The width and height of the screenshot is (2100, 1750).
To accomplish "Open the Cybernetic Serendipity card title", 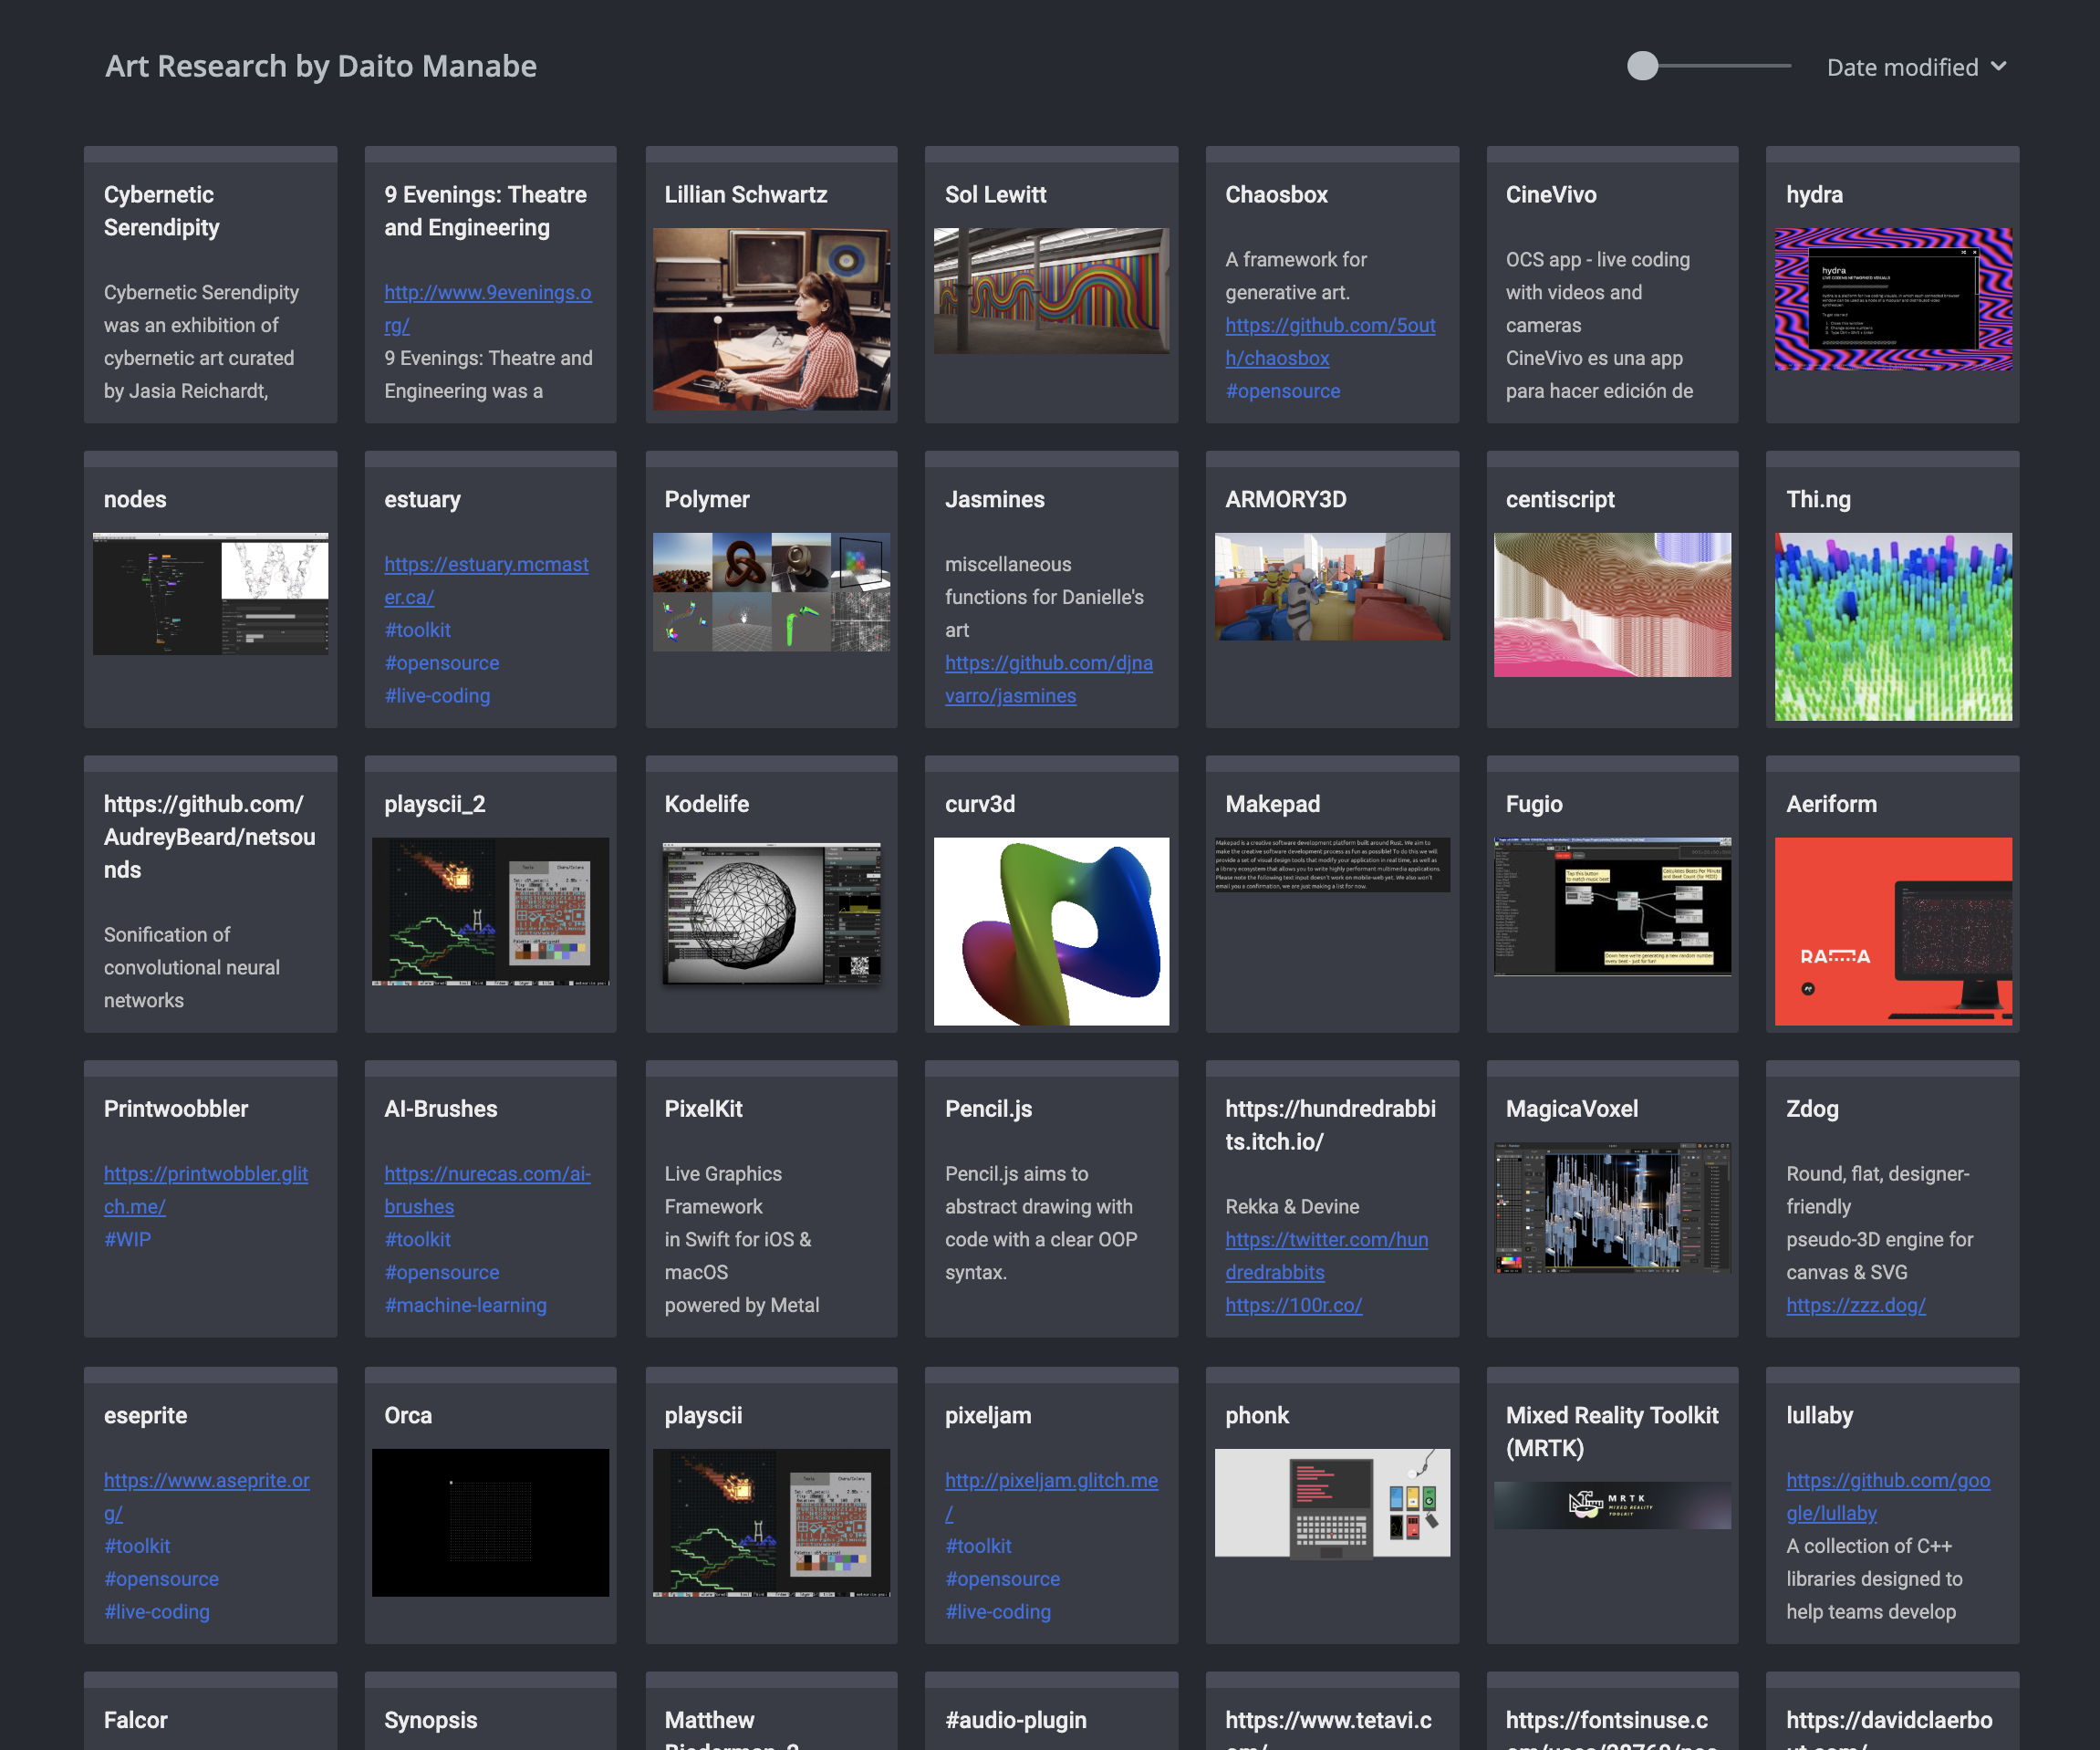I will 161,211.
